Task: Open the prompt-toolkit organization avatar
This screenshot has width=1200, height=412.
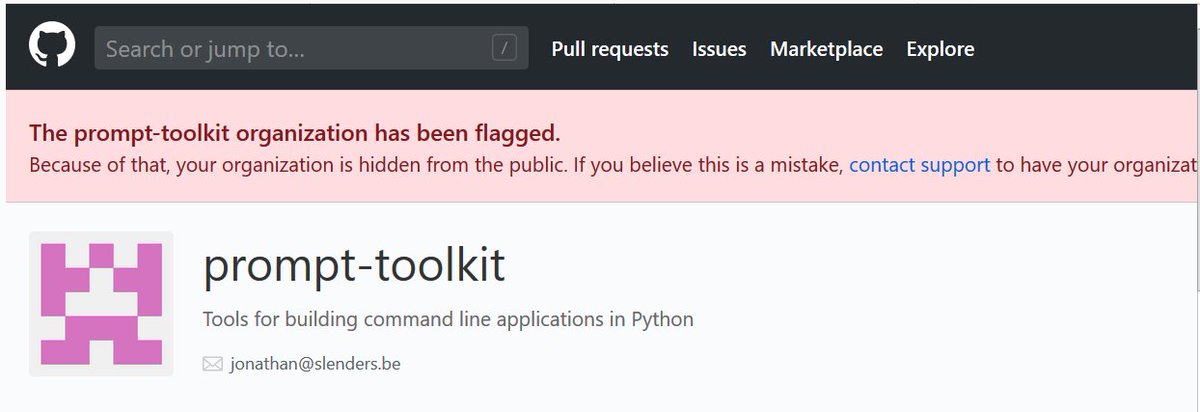Action: pyautogui.click(x=101, y=304)
